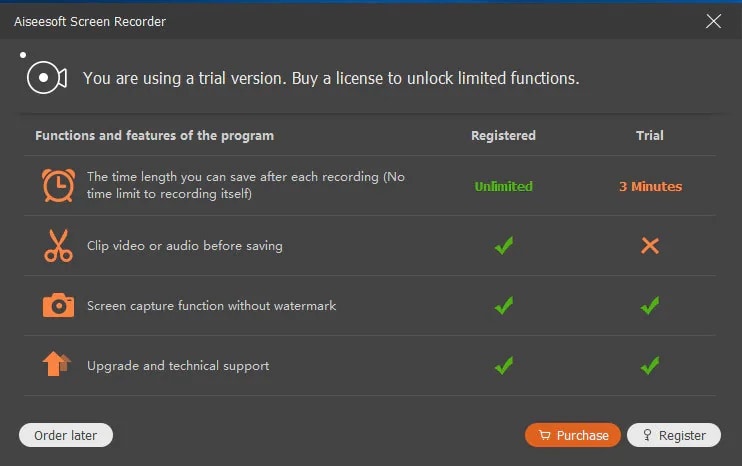Select the Trial column header
Viewport: 742px width, 466px height.
point(650,135)
